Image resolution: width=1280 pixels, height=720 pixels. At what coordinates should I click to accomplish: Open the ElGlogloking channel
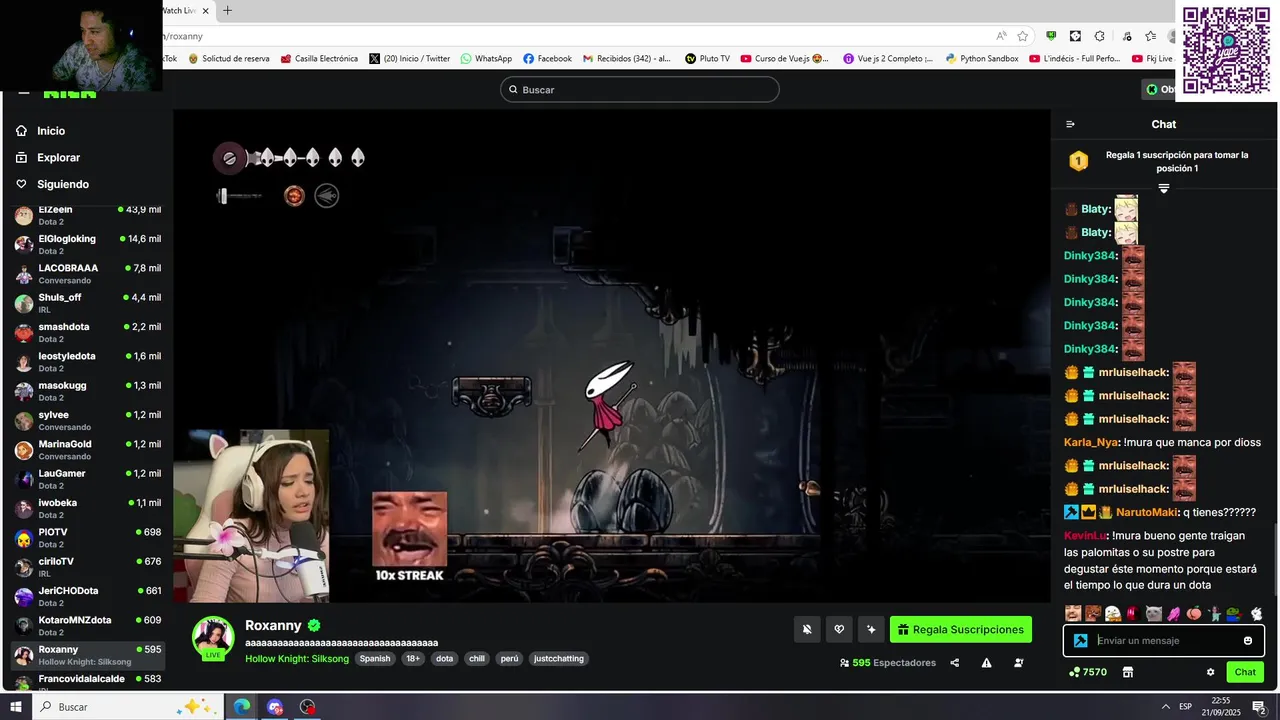tap(87, 245)
